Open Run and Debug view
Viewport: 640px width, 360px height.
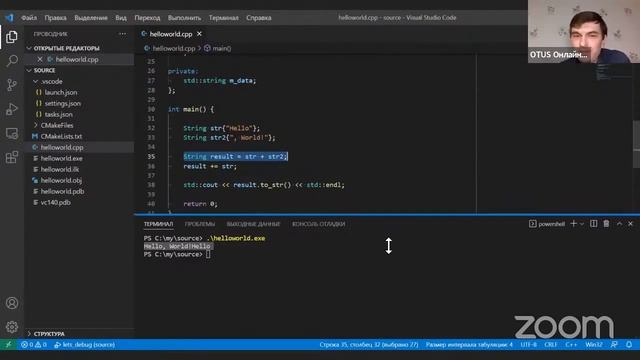coord(12,109)
